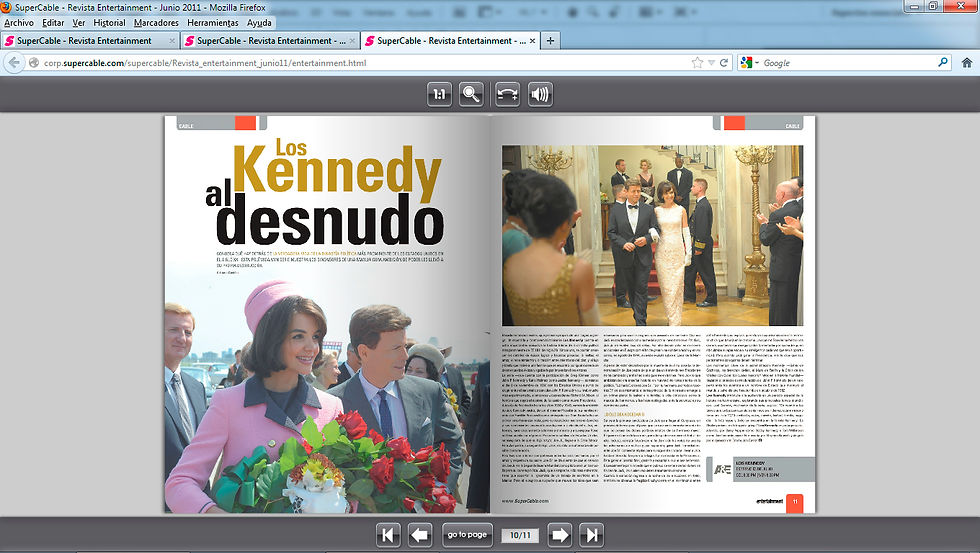
Task: Close the active third SuperCable tab
Action: (532, 41)
